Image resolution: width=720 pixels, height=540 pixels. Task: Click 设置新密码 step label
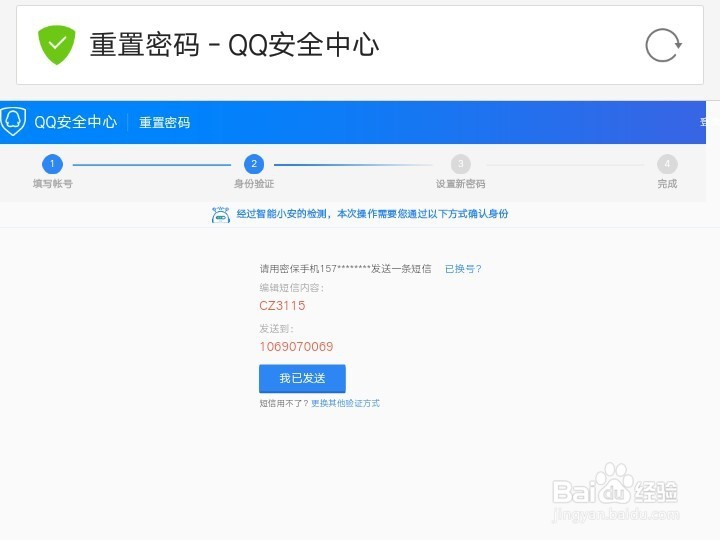(461, 184)
